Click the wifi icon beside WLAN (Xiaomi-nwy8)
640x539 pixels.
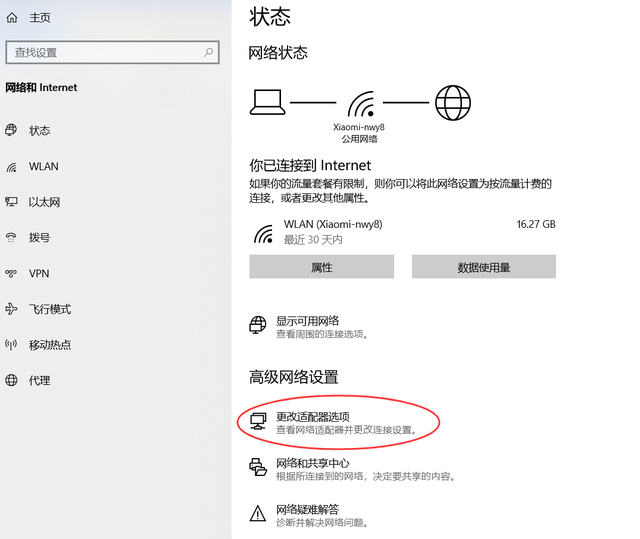(x=264, y=233)
